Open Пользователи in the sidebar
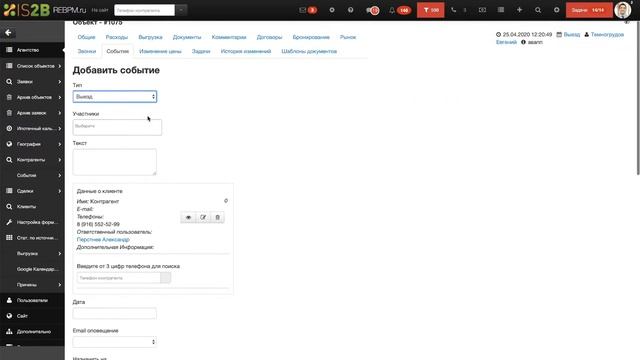This screenshot has width=640, height=360. (x=32, y=300)
